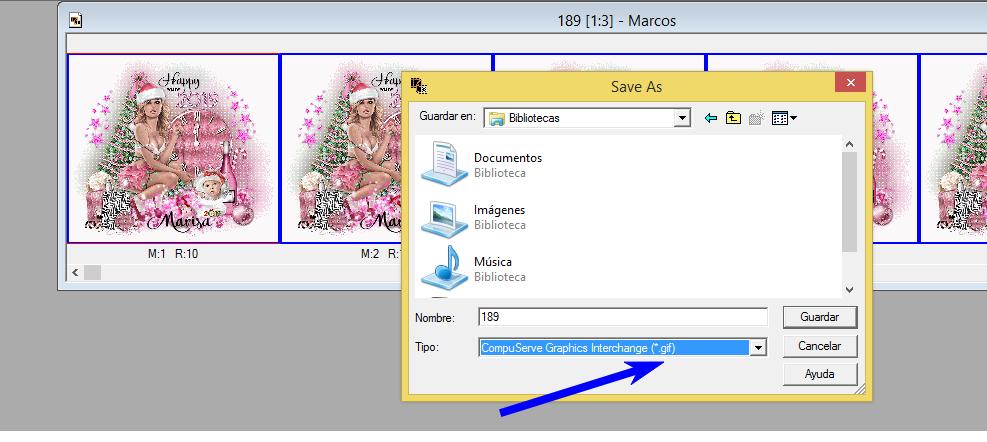Click the Ayuda button
The height and width of the screenshot is (442, 987).
click(x=820, y=374)
